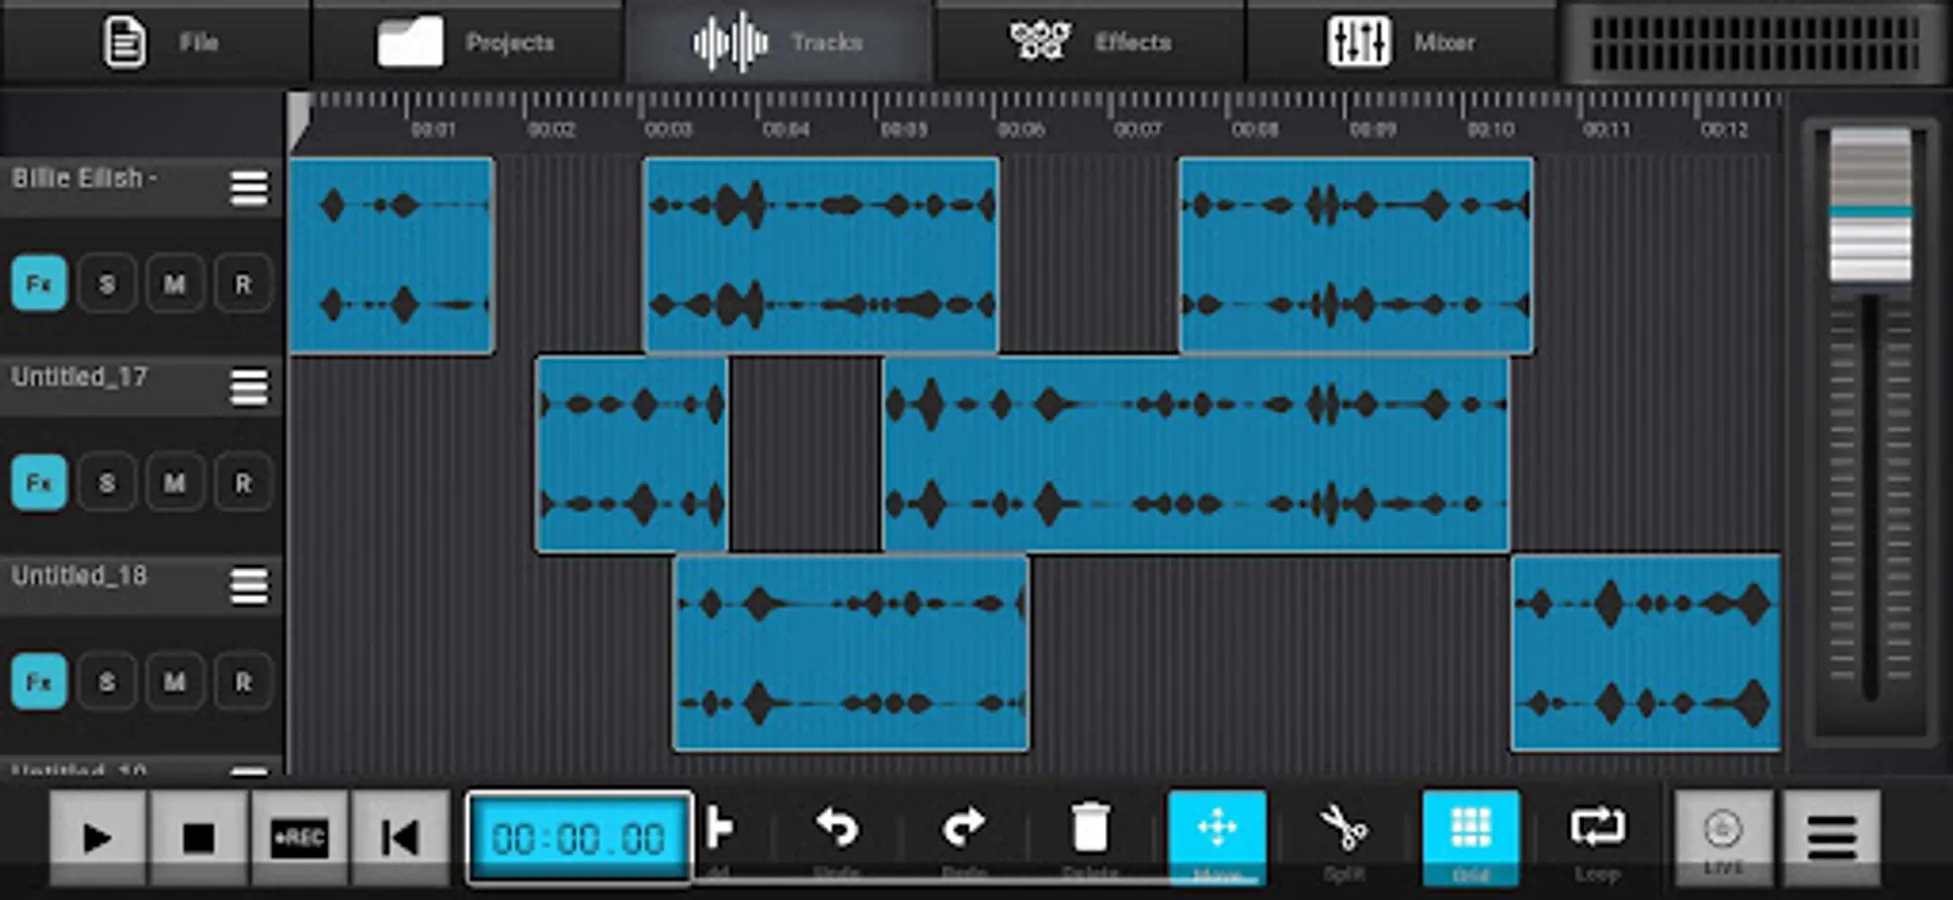Solo the Billie Eilish track
The image size is (1953, 900).
[106, 283]
